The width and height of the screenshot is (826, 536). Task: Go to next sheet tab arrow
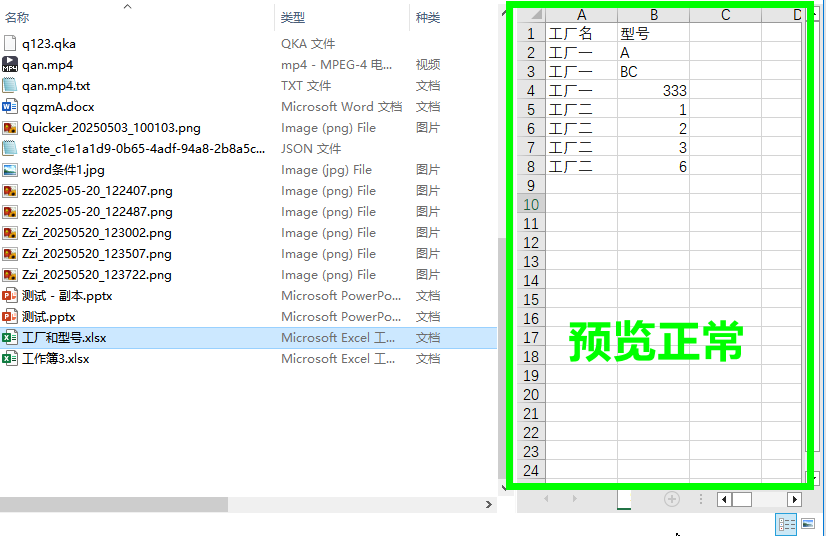click(x=575, y=499)
